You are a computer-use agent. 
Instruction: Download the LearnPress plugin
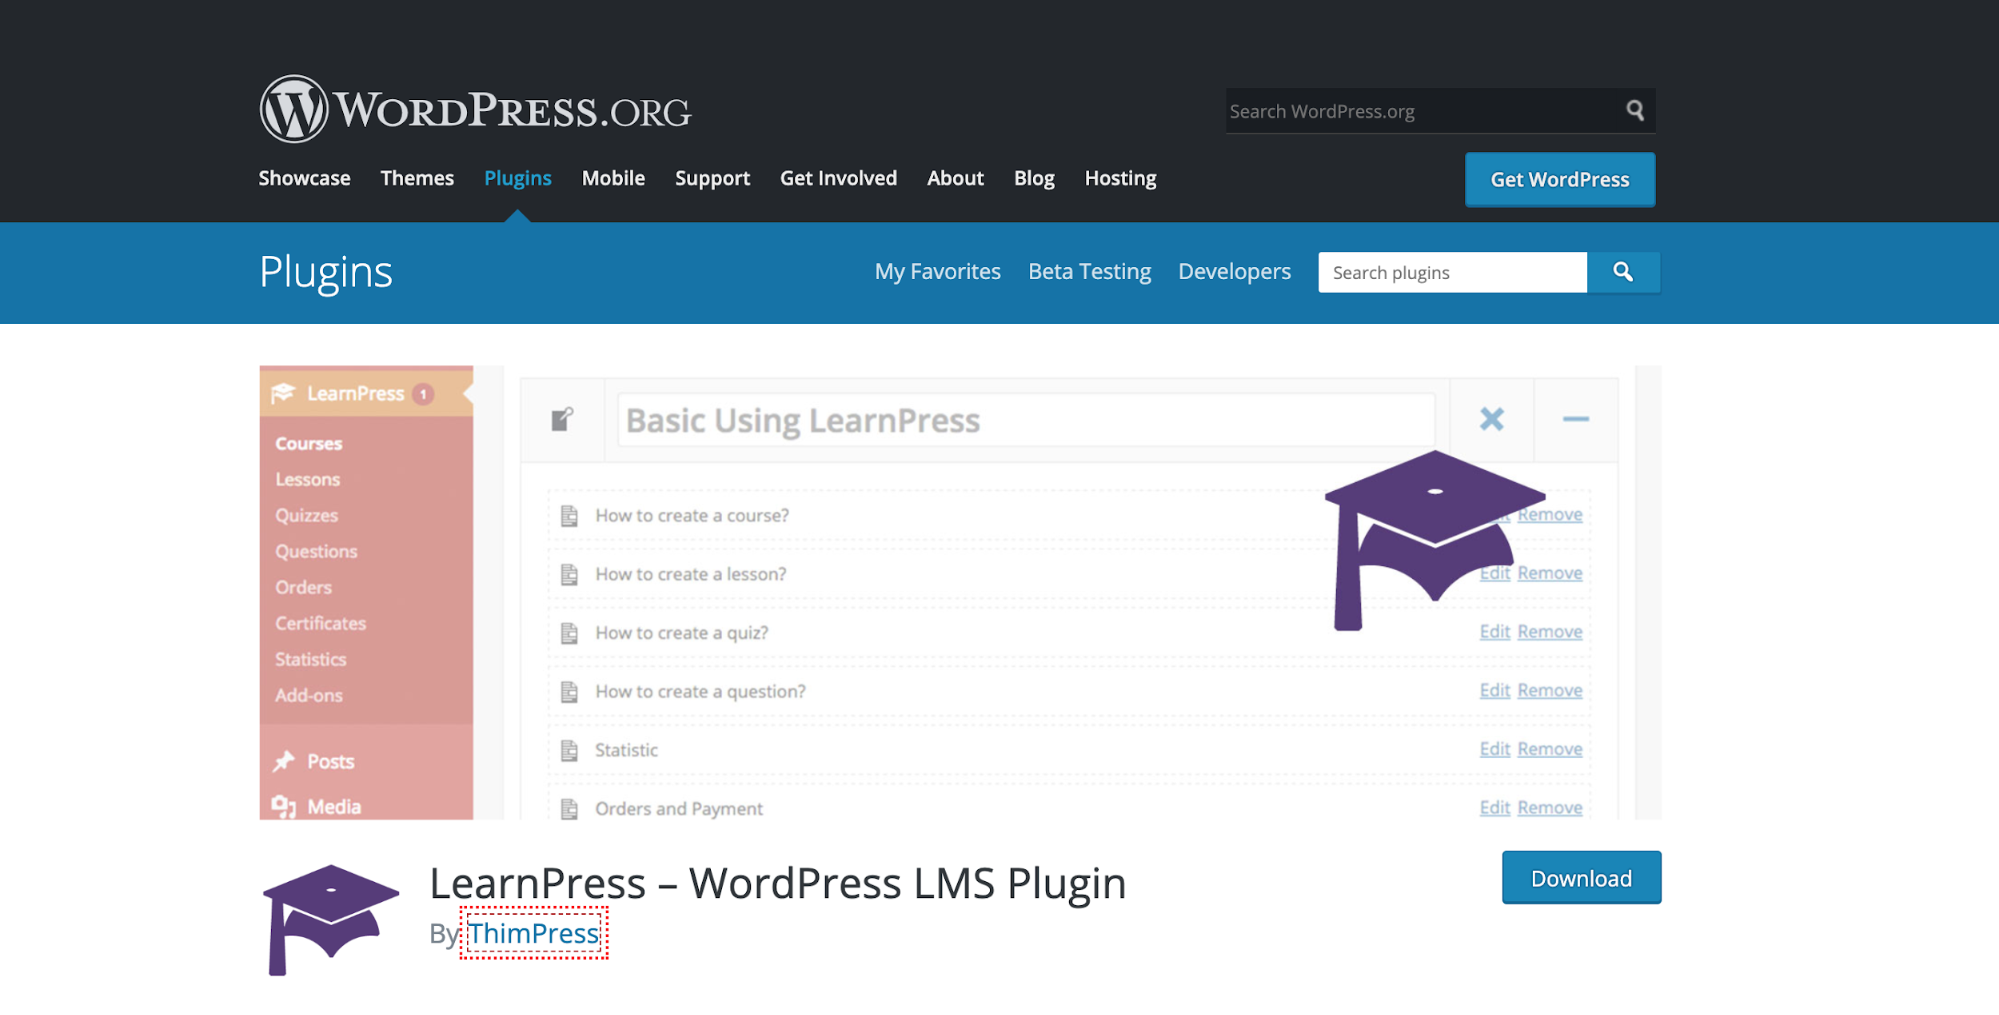point(1580,878)
